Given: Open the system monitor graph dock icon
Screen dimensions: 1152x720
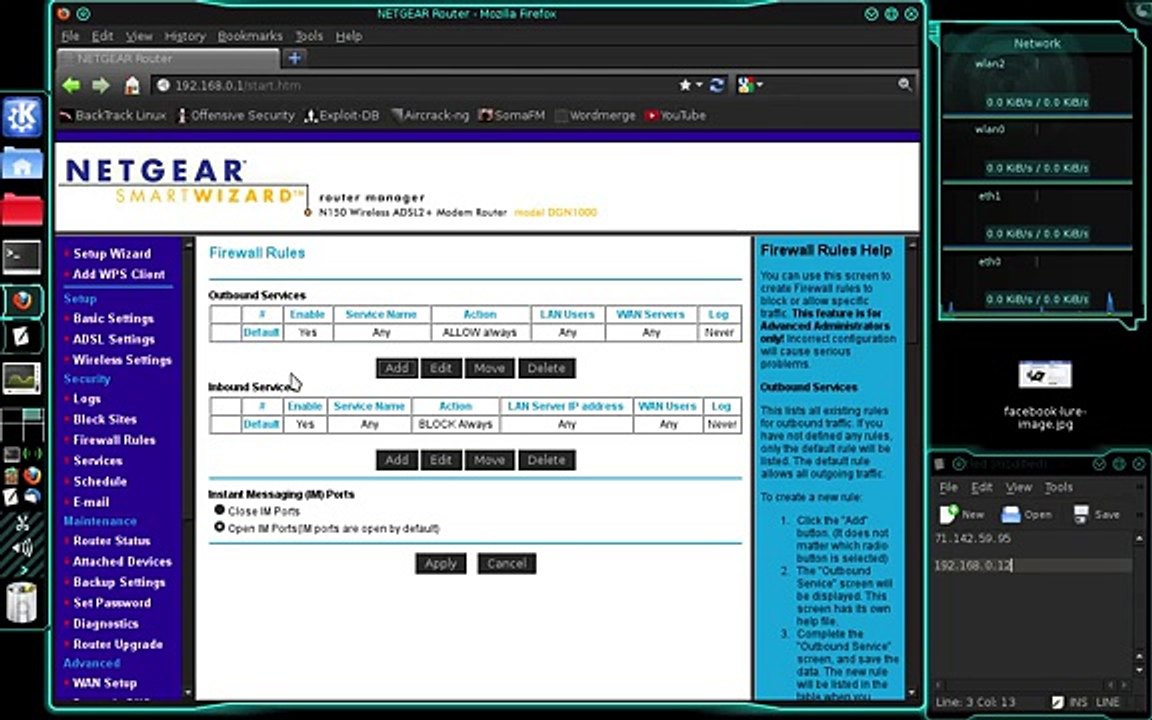Looking at the screenshot, I should (22, 378).
